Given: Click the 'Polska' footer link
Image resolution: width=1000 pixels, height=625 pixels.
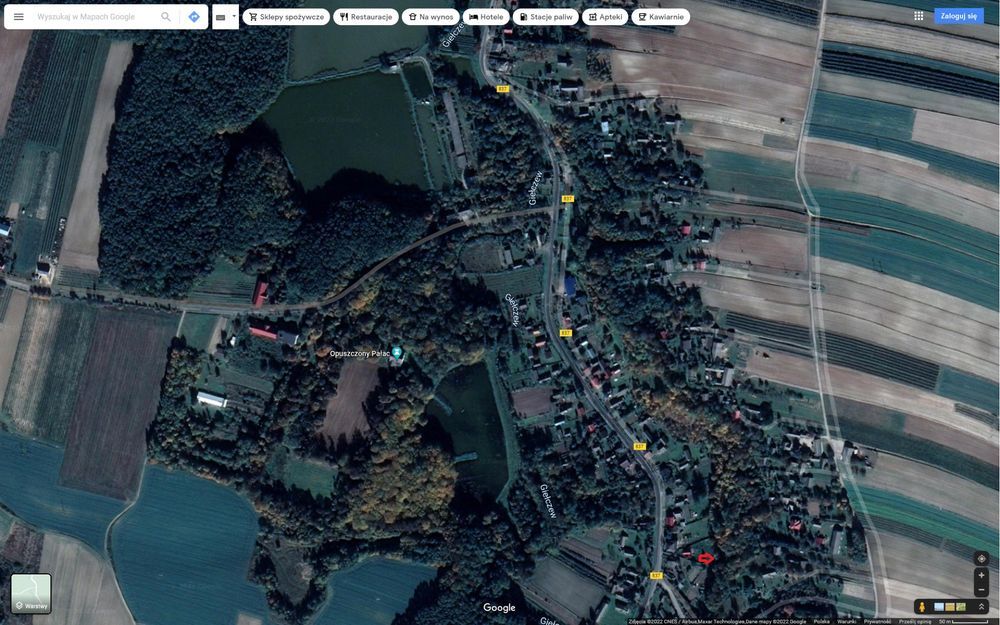Looking at the screenshot, I should coord(821,621).
